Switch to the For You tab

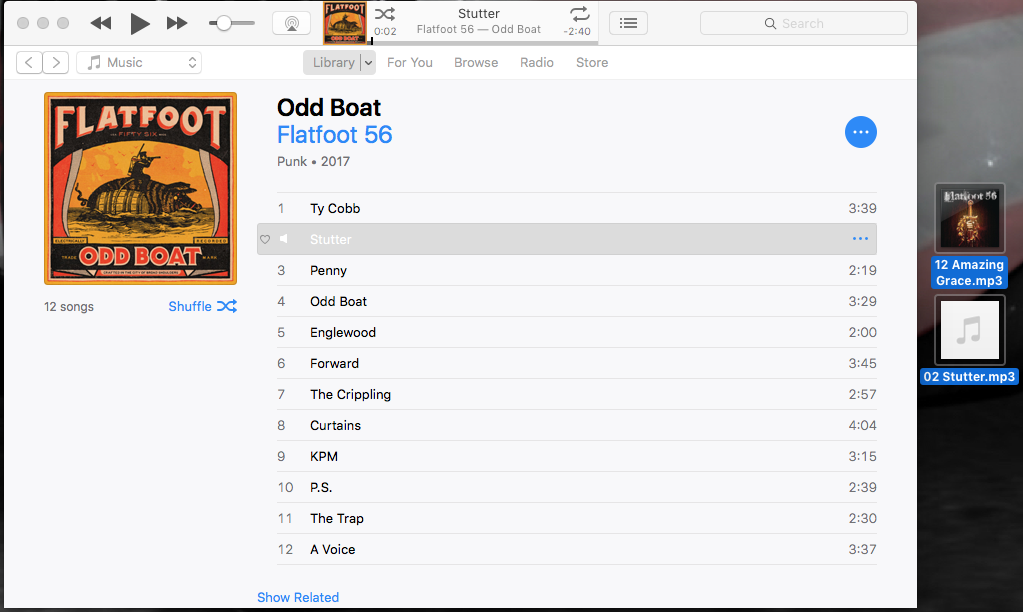click(x=410, y=63)
